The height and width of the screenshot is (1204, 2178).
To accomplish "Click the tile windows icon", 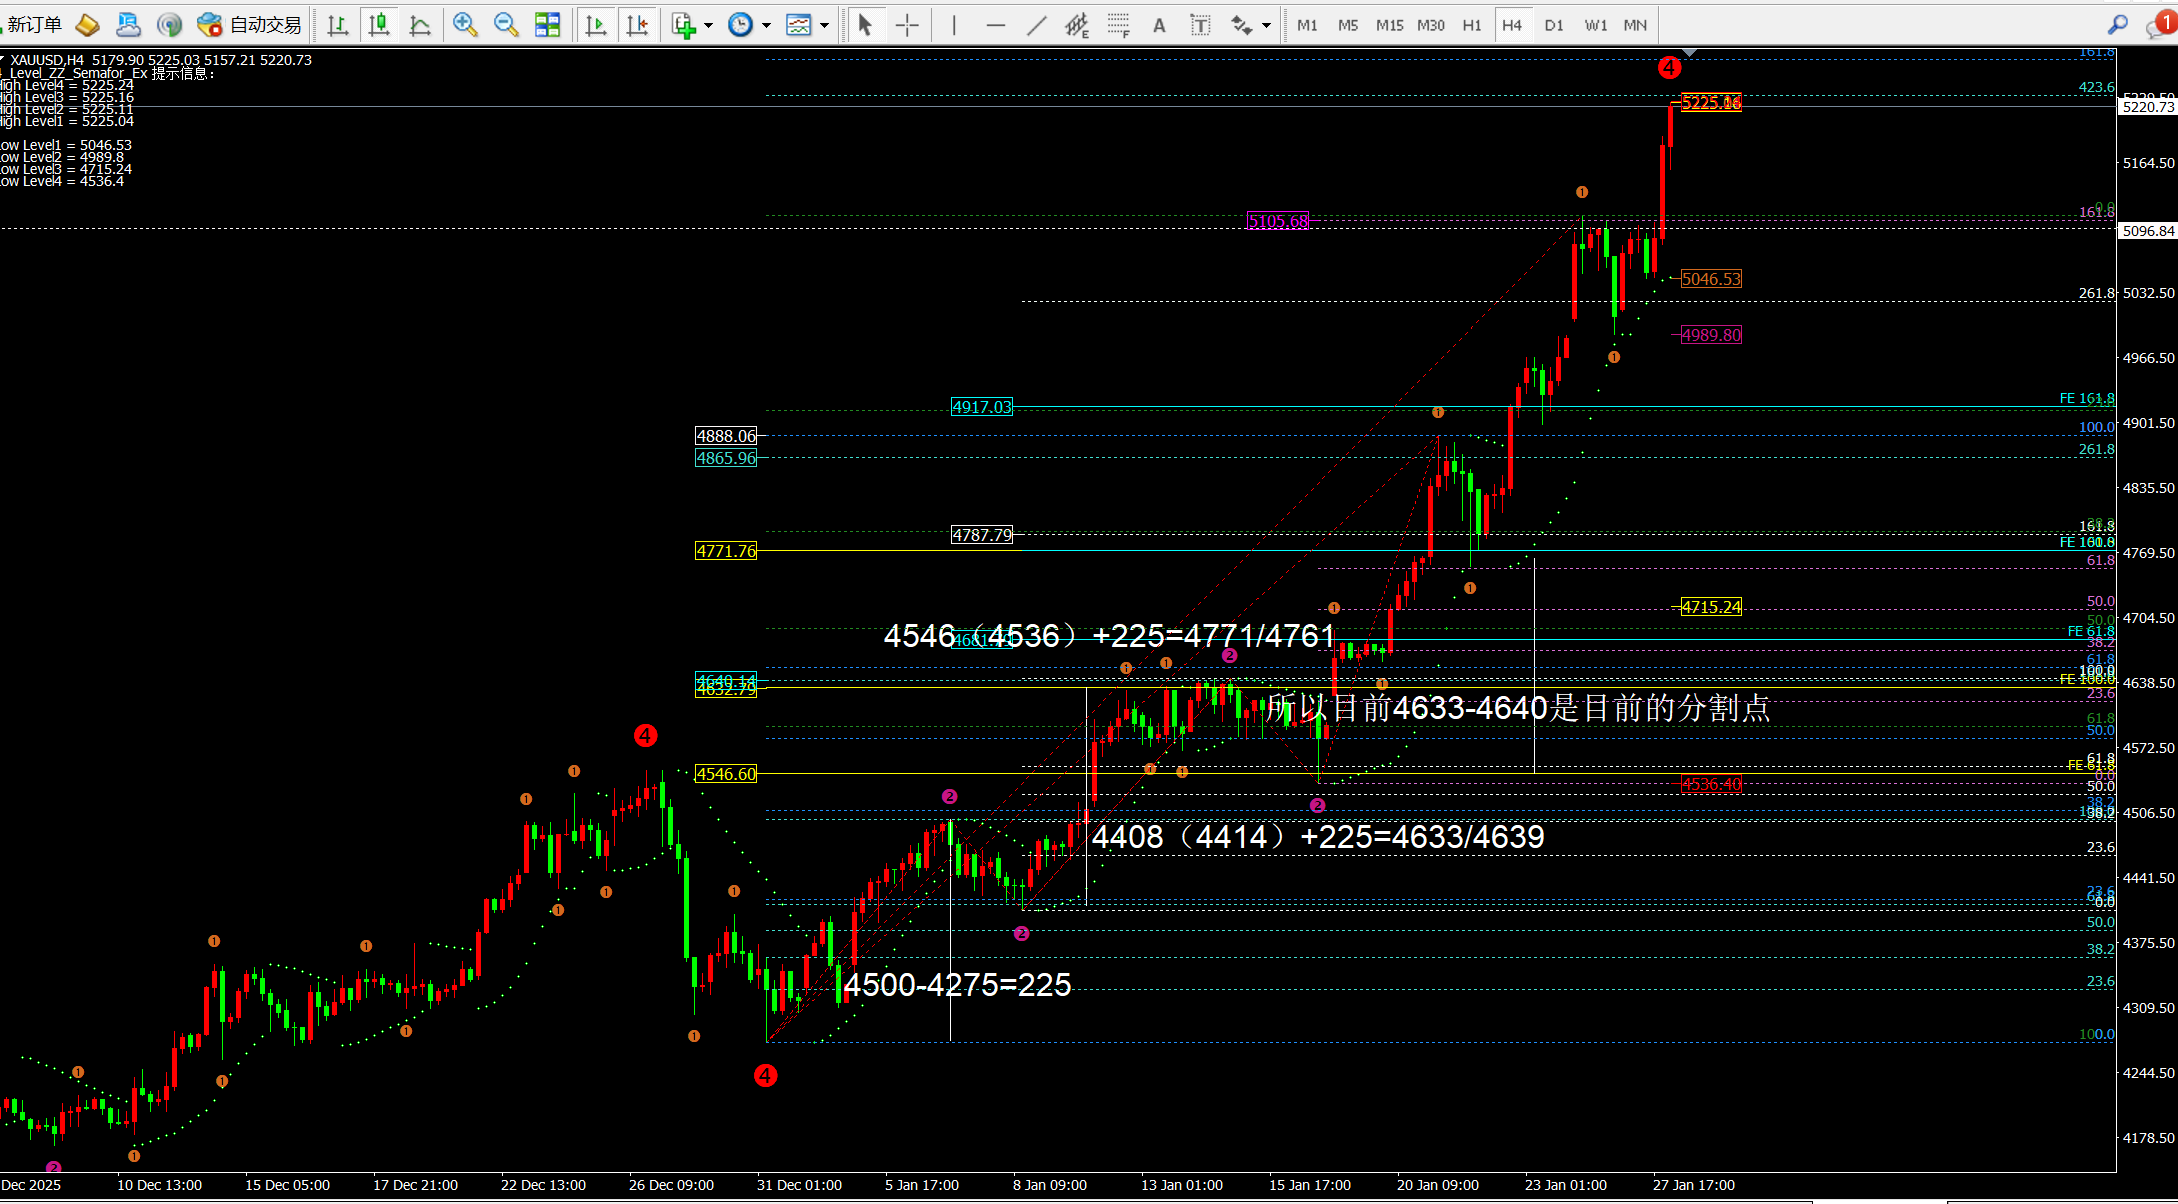I will pyautogui.click(x=547, y=25).
